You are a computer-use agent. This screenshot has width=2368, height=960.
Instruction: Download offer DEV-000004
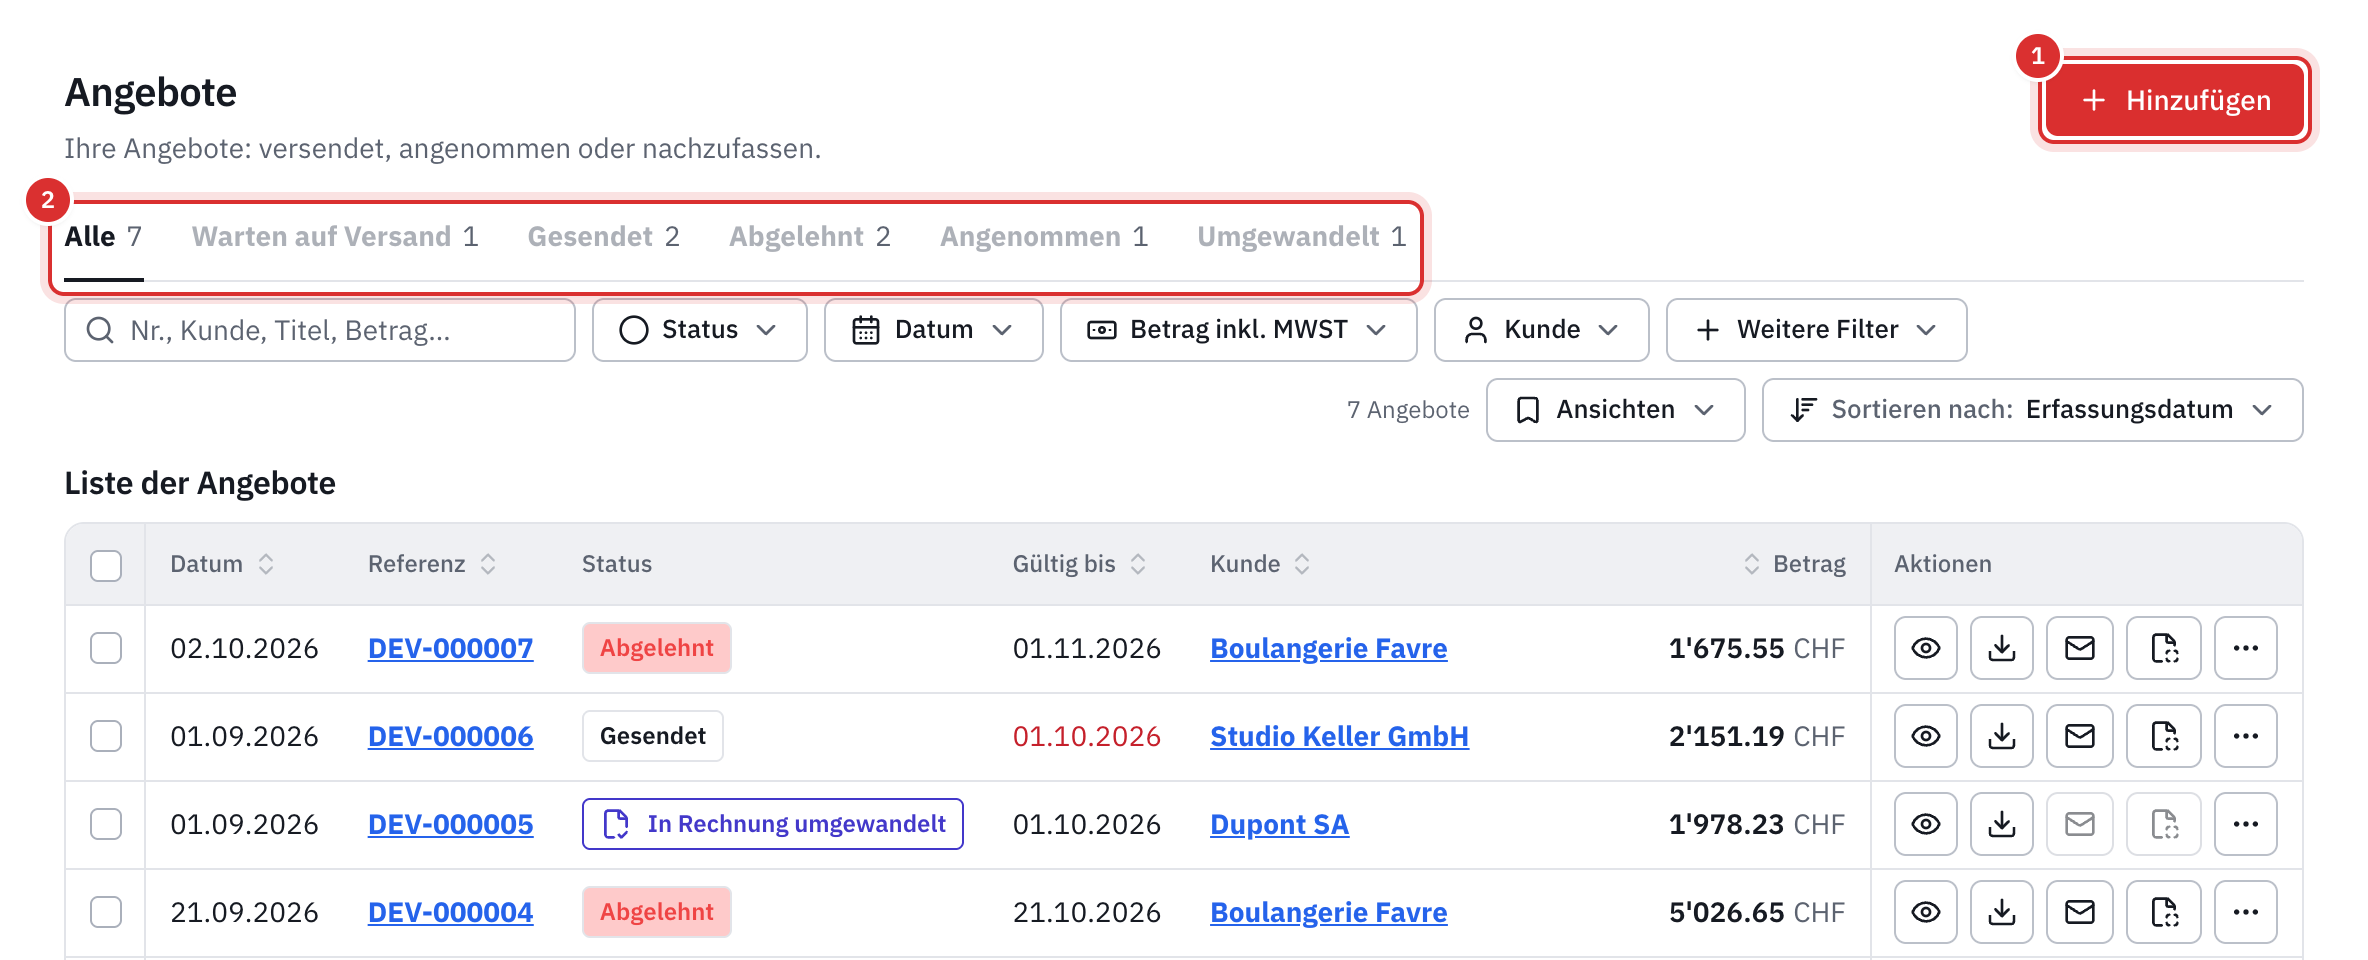click(2001, 912)
